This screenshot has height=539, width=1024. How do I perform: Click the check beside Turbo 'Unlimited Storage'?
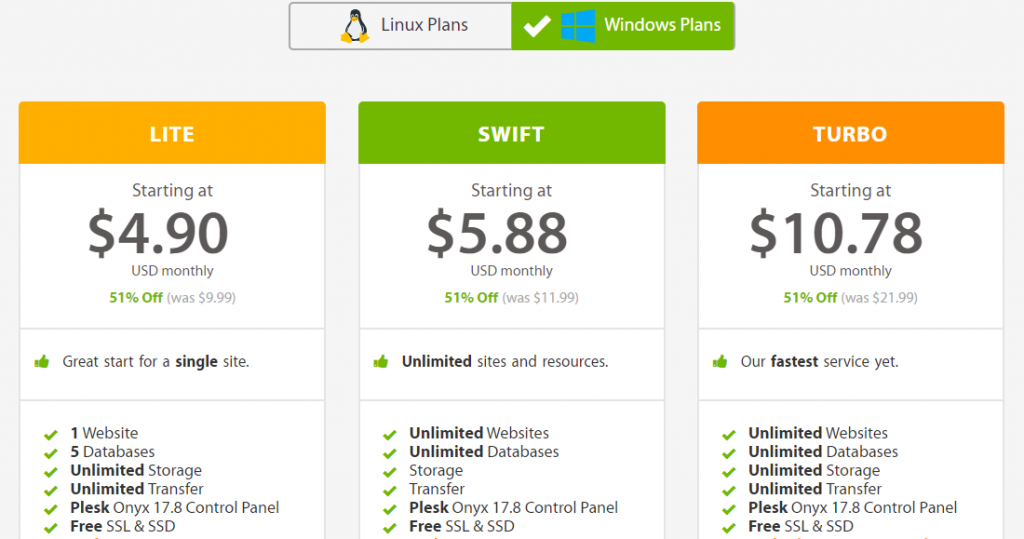[x=729, y=472]
